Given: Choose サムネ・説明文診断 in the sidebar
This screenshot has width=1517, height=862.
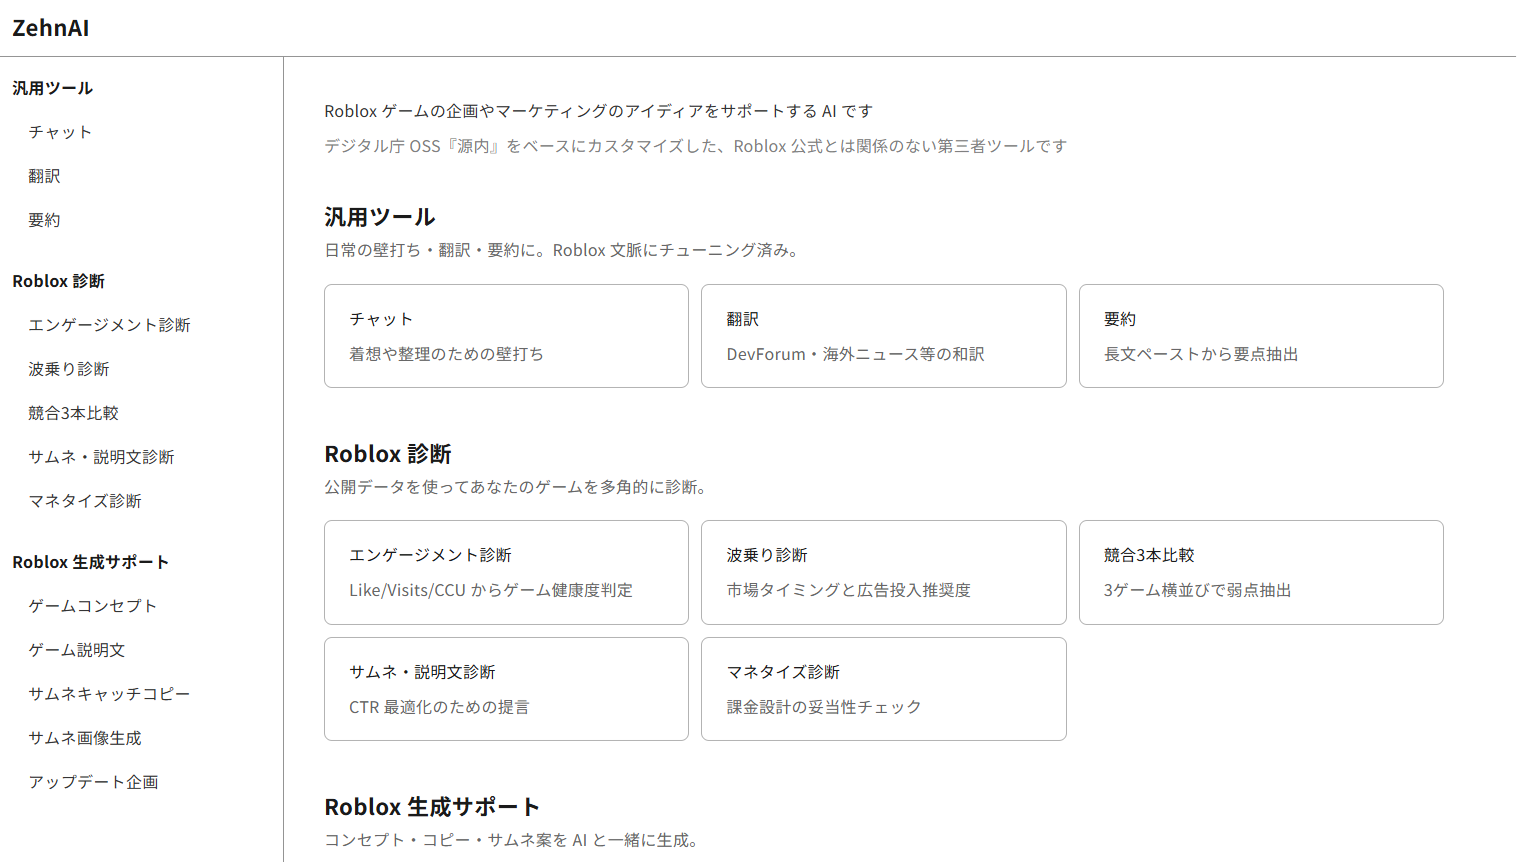Looking at the screenshot, I should [101, 457].
